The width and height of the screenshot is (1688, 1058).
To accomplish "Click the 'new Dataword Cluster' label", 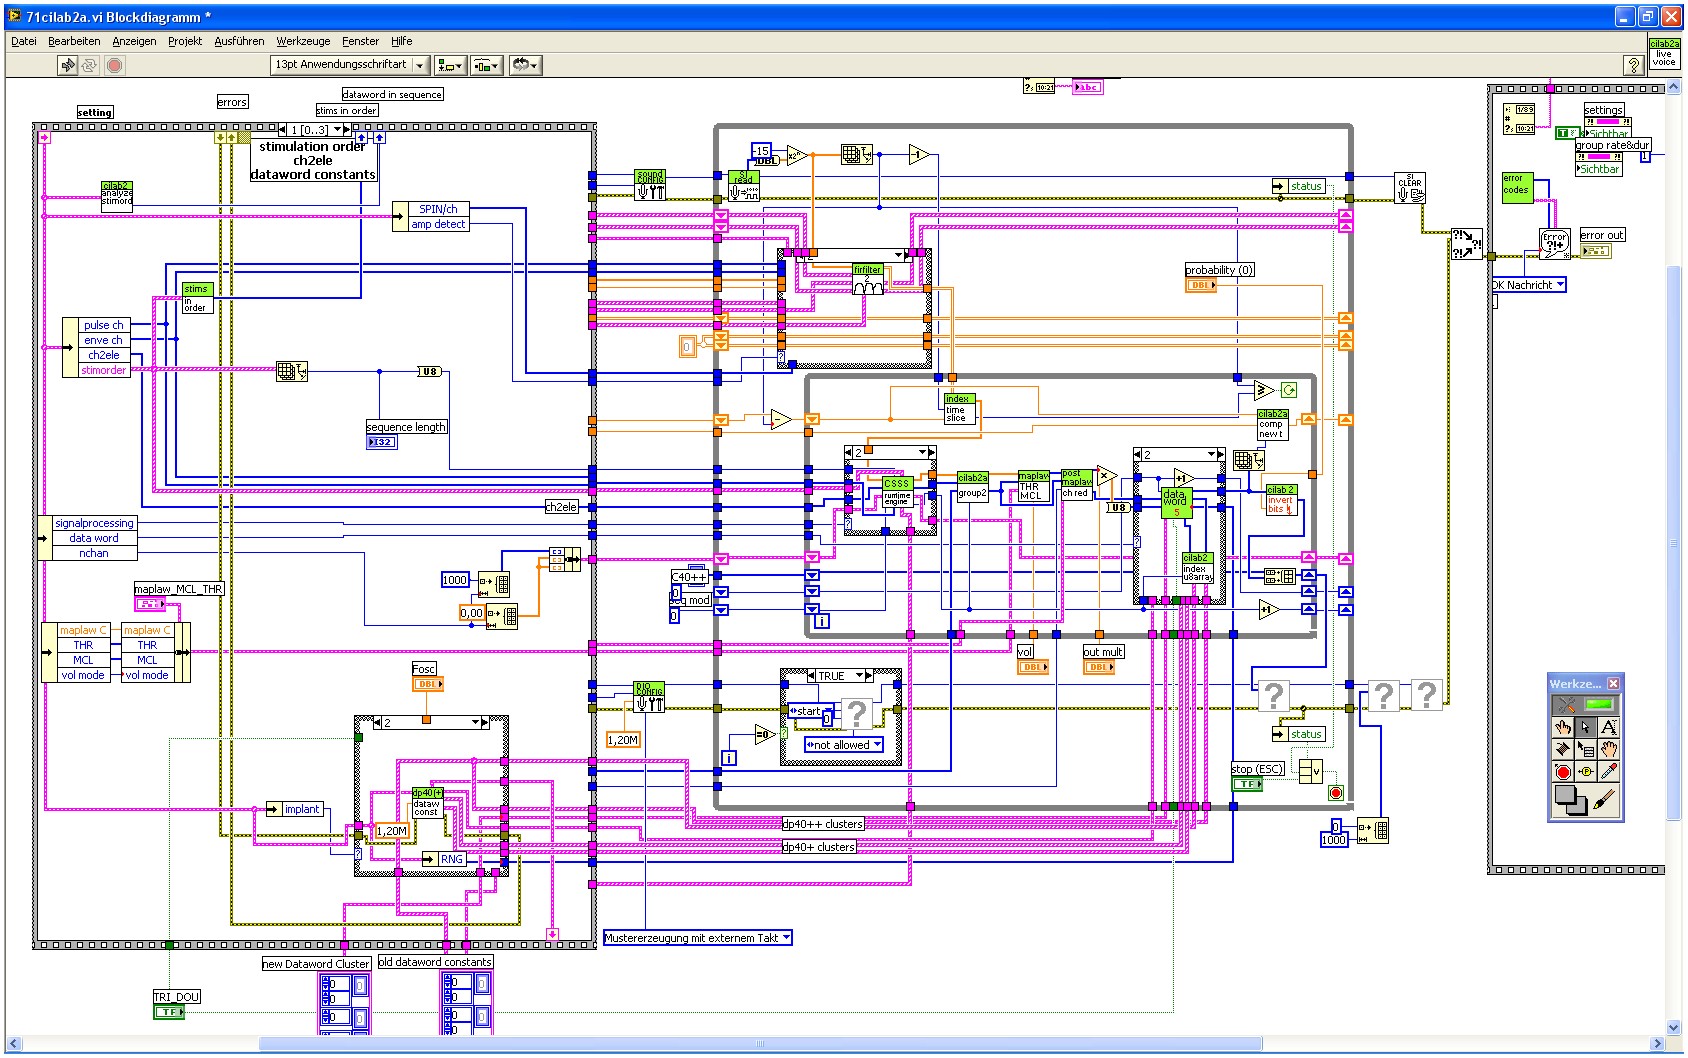I will pyautogui.click(x=316, y=964).
